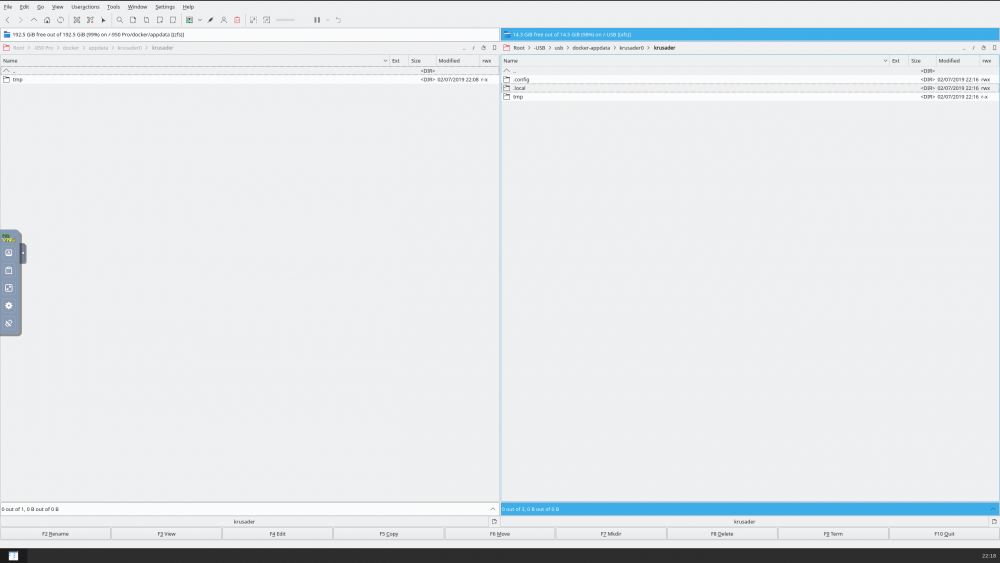This screenshot has height=563, width=1000.
Task: Click the '..' parent entry in the right panel
Action: coord(750,71)
